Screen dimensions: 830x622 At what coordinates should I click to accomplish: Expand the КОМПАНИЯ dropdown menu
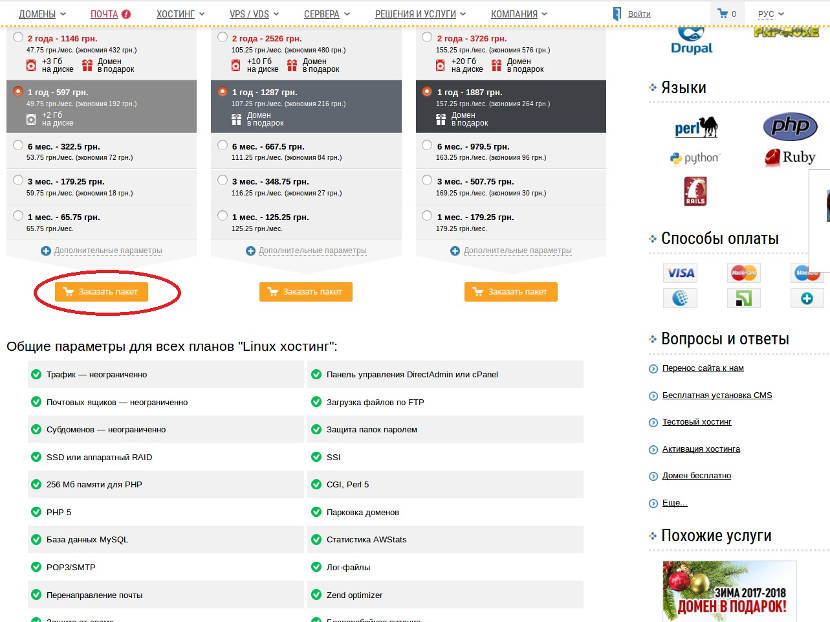(519, 14)
